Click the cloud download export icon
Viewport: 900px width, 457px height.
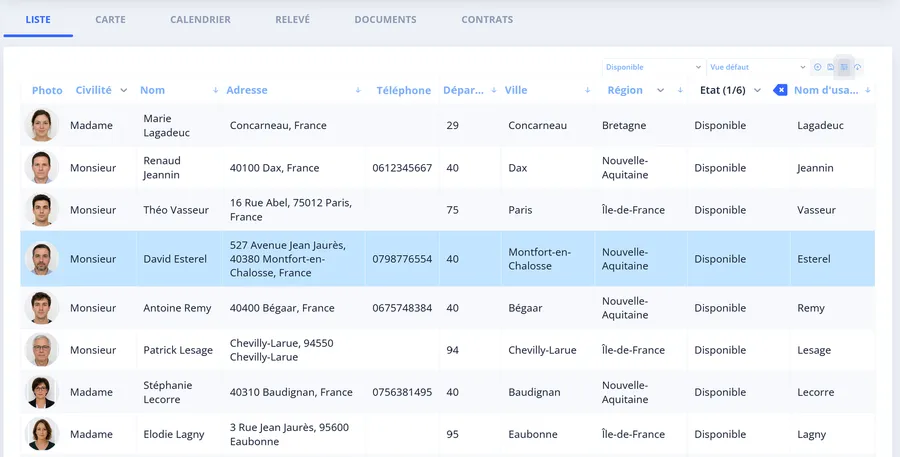pos(858,67)
